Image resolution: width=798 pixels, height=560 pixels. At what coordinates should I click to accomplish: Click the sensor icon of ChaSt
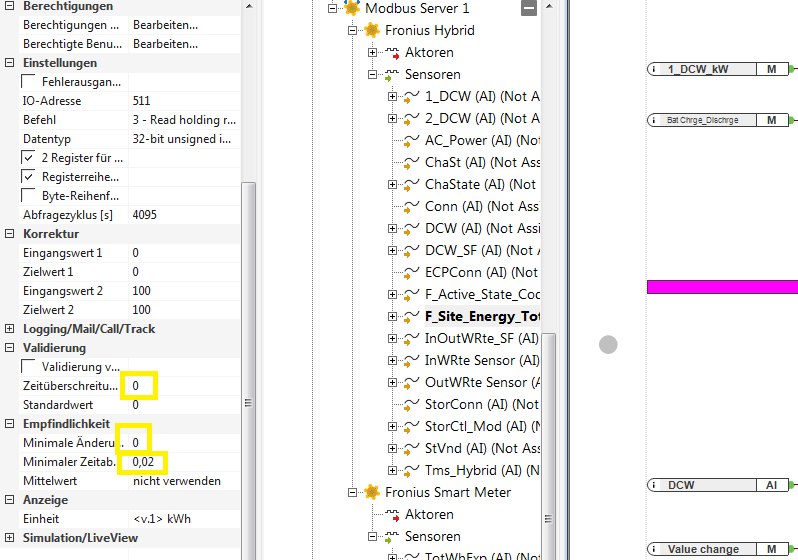(x=412, y=162)
